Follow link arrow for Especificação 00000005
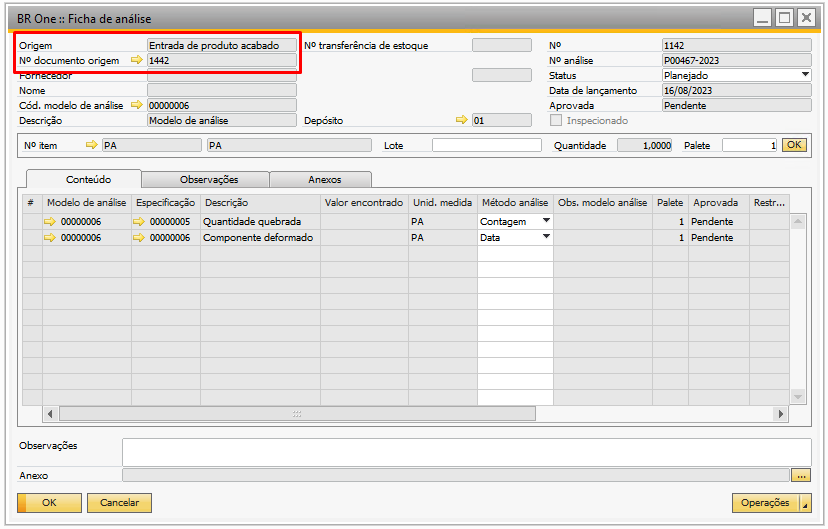The height and width of the screenshot is (529, 828). pos(140,222)
